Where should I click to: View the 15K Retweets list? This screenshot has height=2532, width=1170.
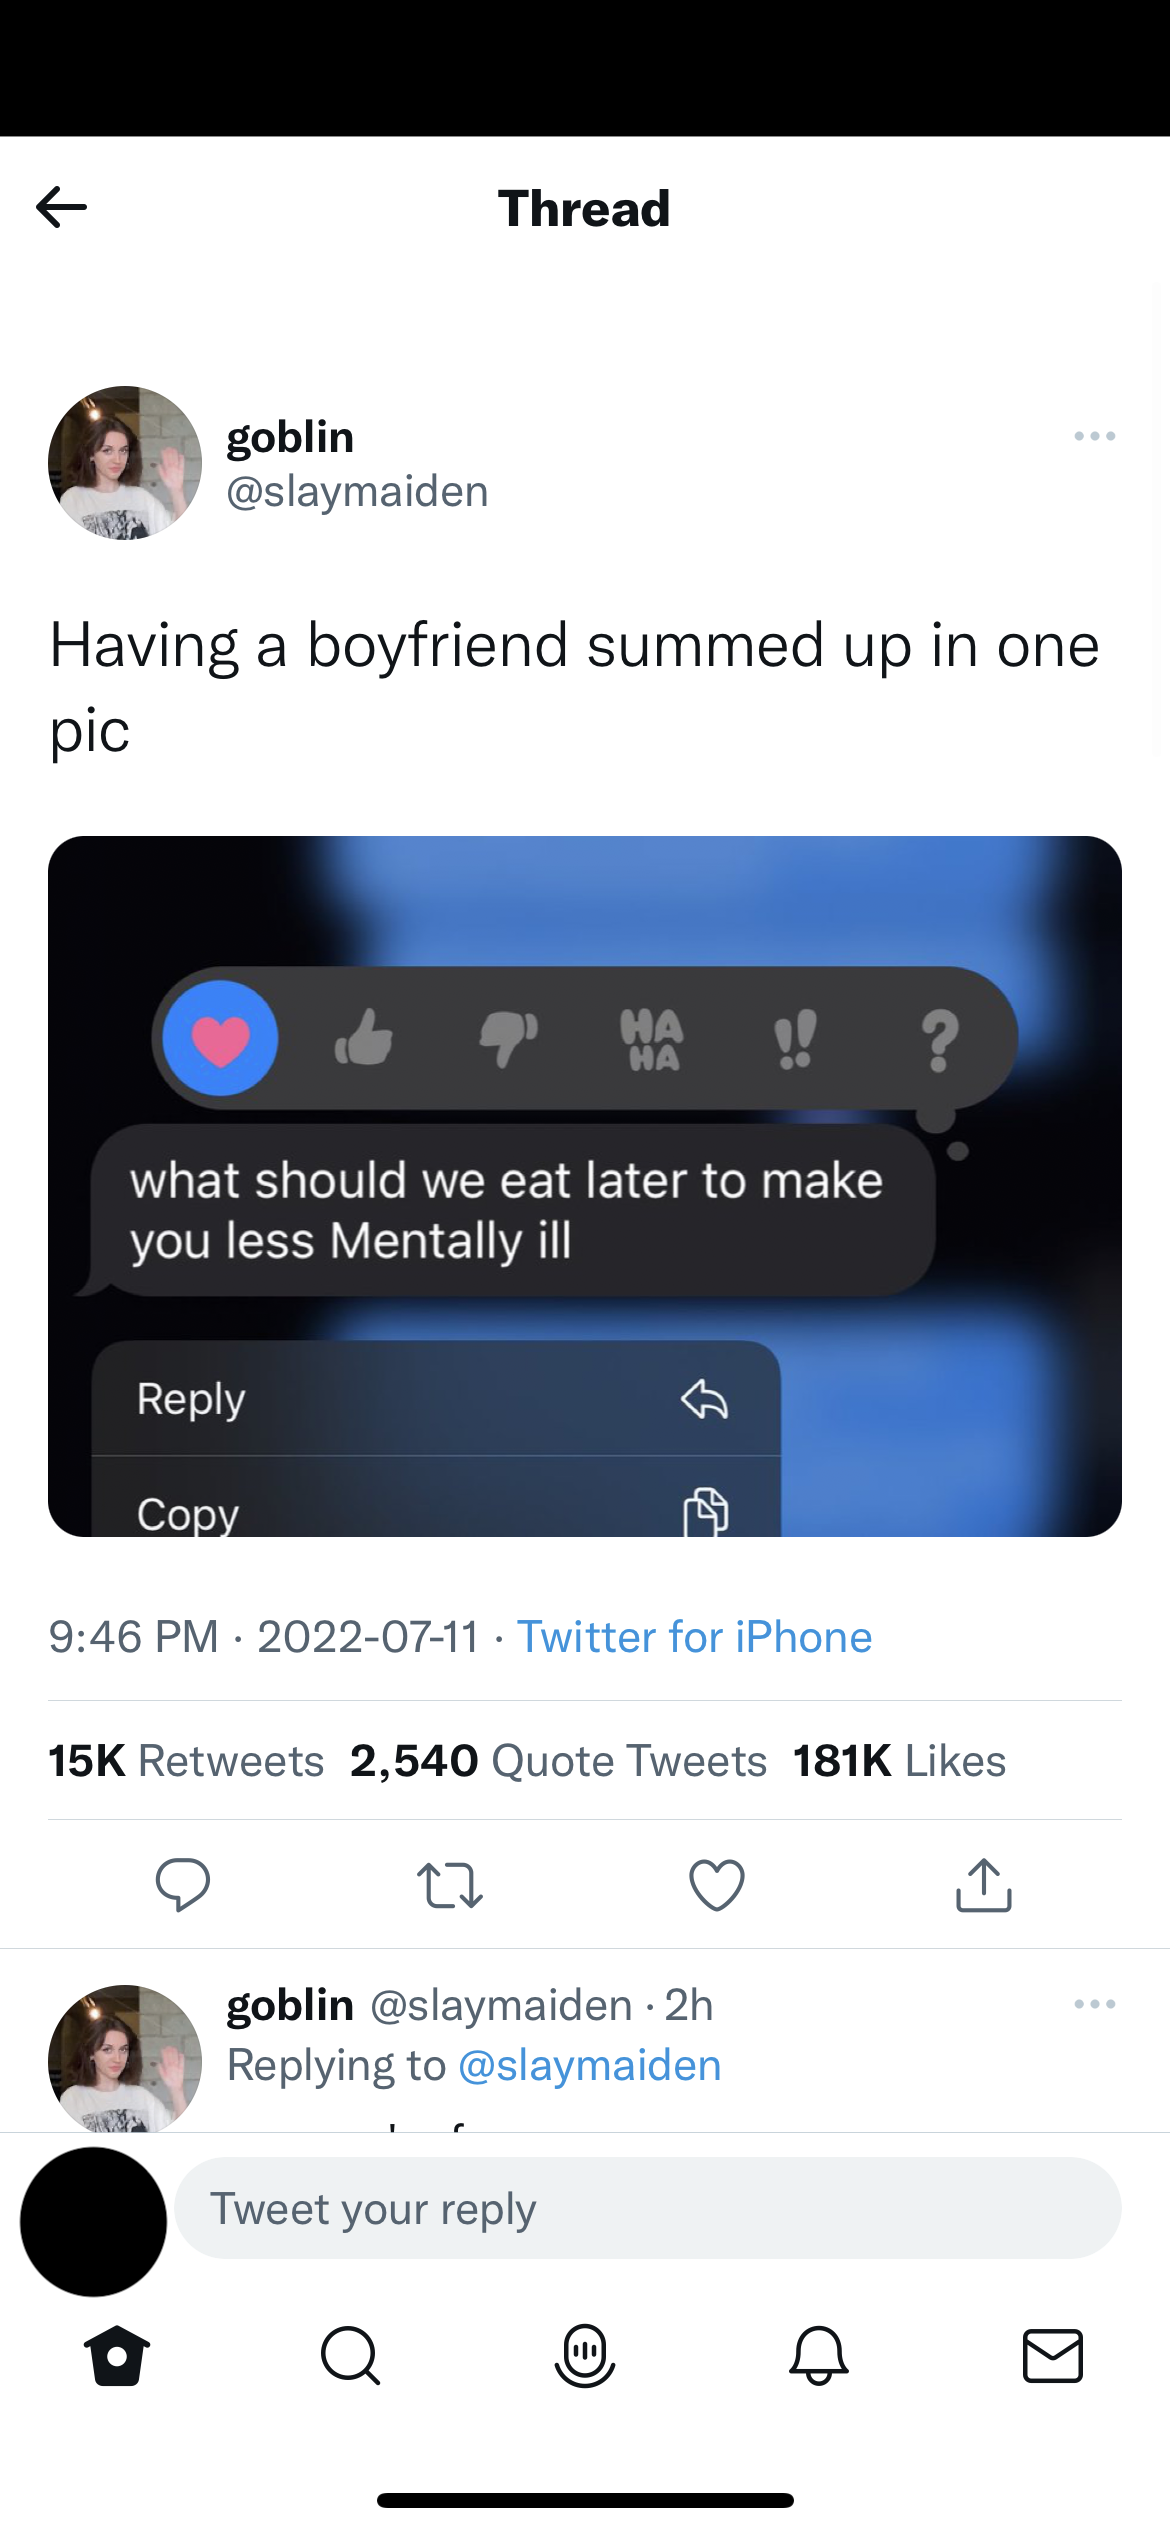tap(186, 1761)
